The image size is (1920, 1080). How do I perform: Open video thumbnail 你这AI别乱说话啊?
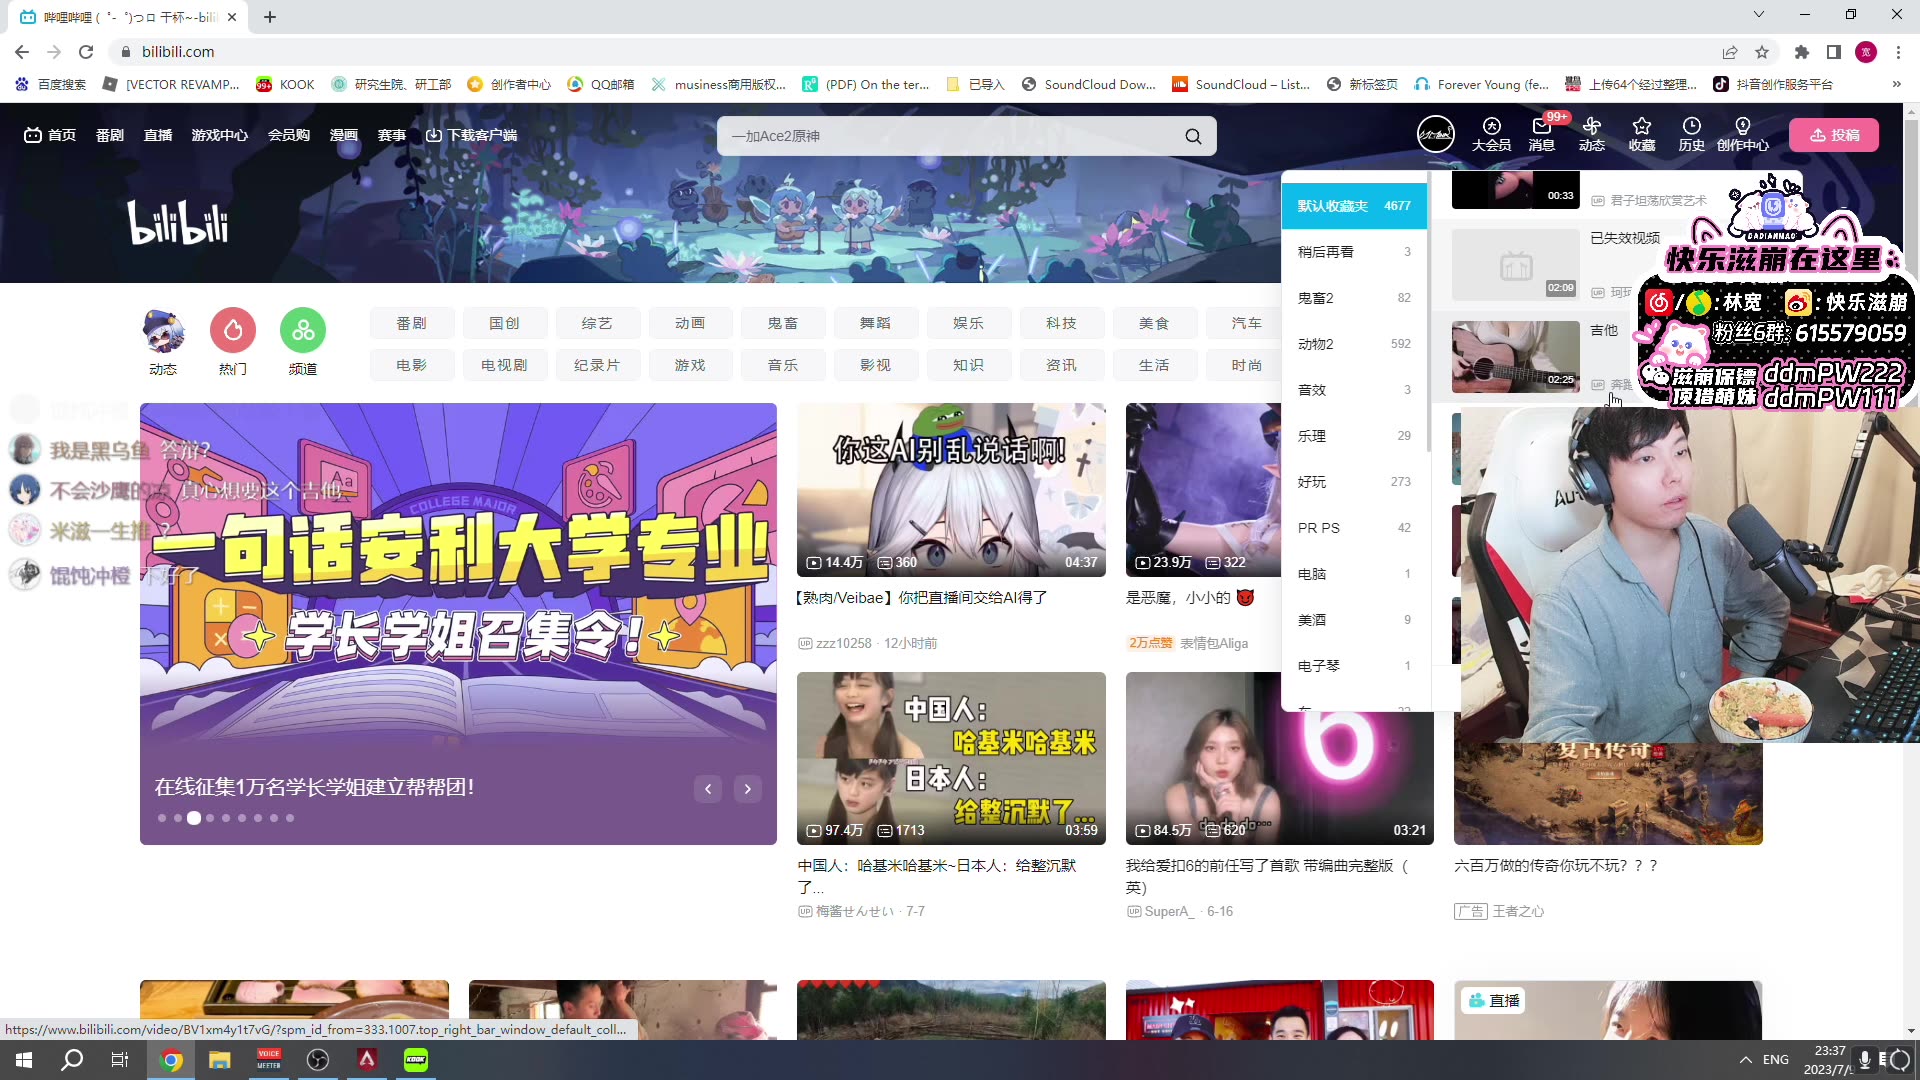coord(951,490)
